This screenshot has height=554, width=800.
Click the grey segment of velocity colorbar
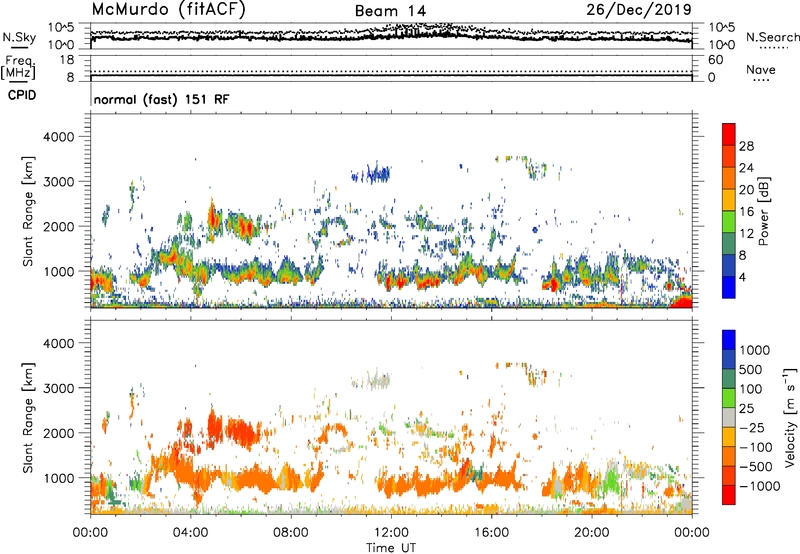pos(729,418)
